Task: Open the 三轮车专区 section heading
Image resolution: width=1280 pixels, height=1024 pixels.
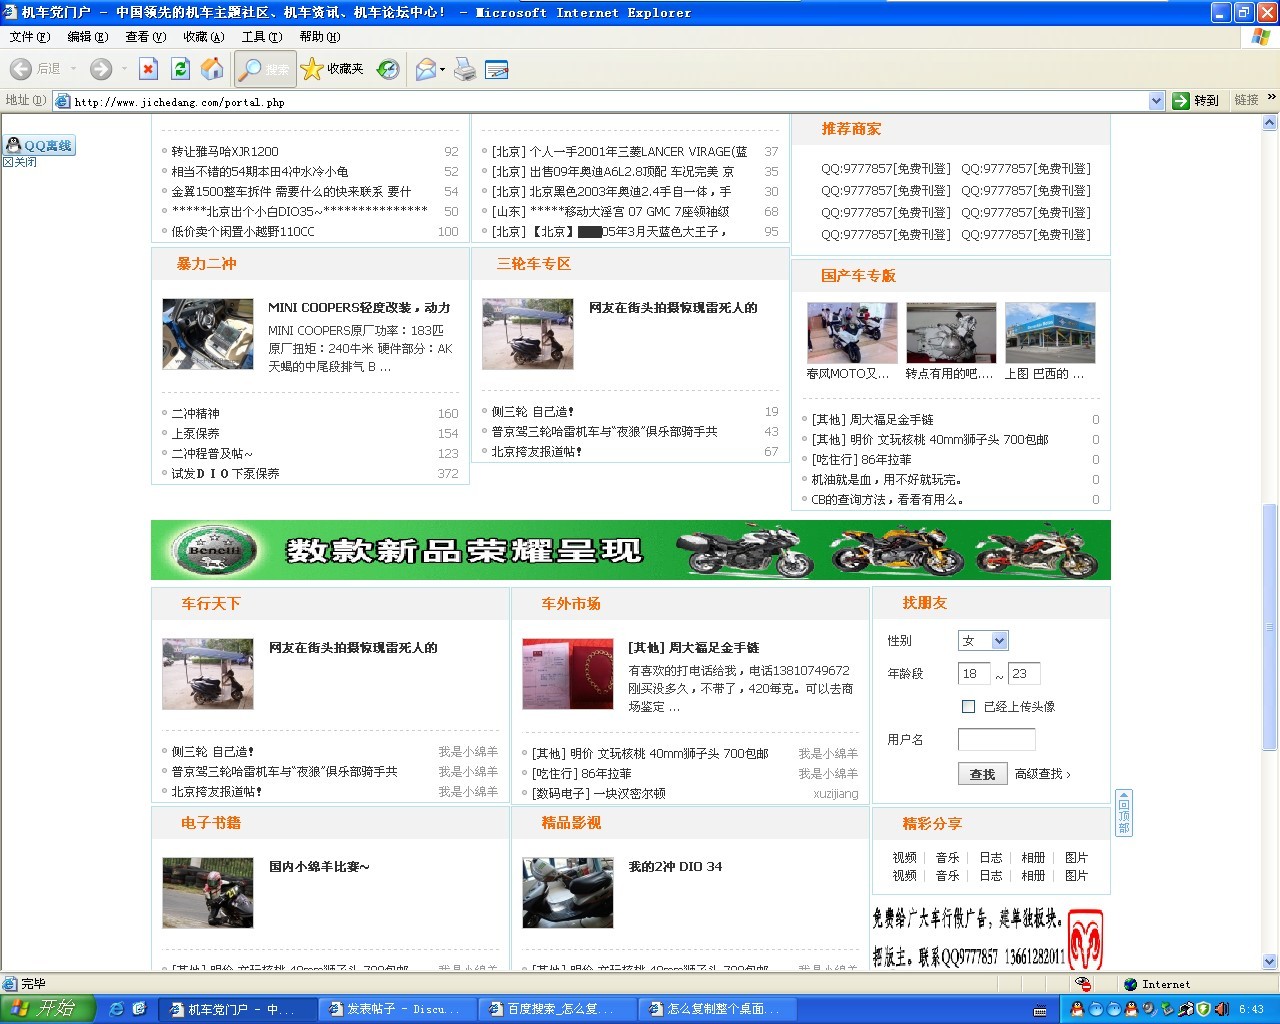Action: (533, 264)
